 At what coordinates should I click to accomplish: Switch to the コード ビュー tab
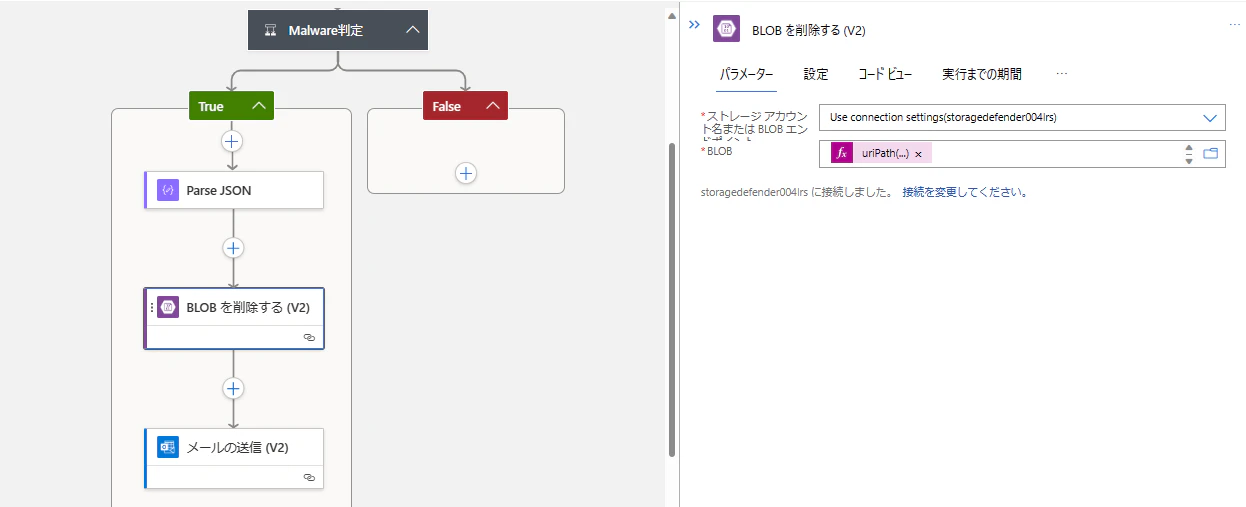pyautogui.click(x=885, y=74)
